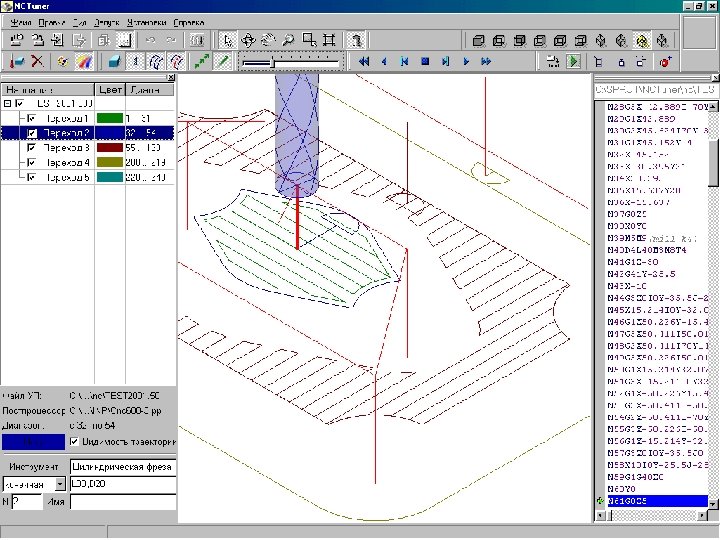The width and height of the screenshot is (720, 540).
Task: Click the red X delete icon
Action: point(37,62)
